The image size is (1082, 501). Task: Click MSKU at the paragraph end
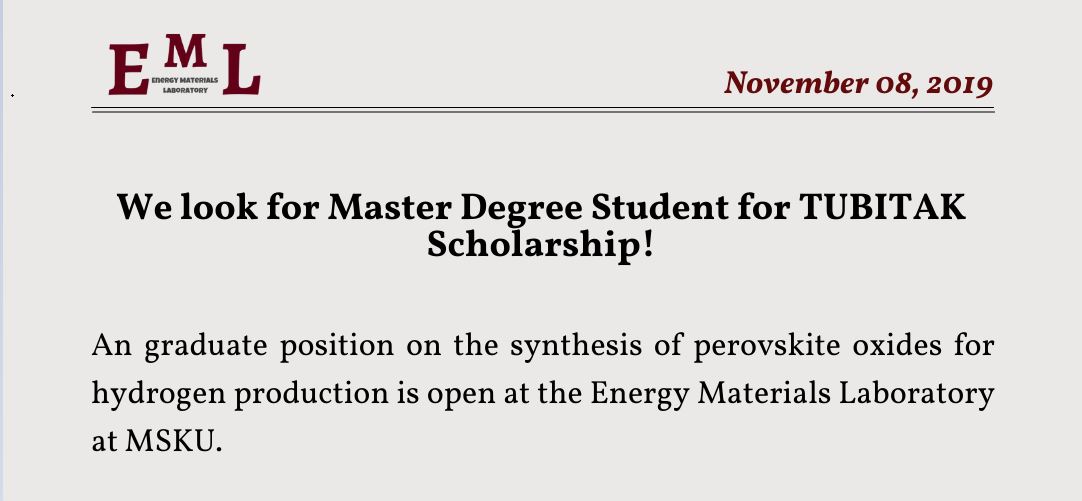[173, 443]
